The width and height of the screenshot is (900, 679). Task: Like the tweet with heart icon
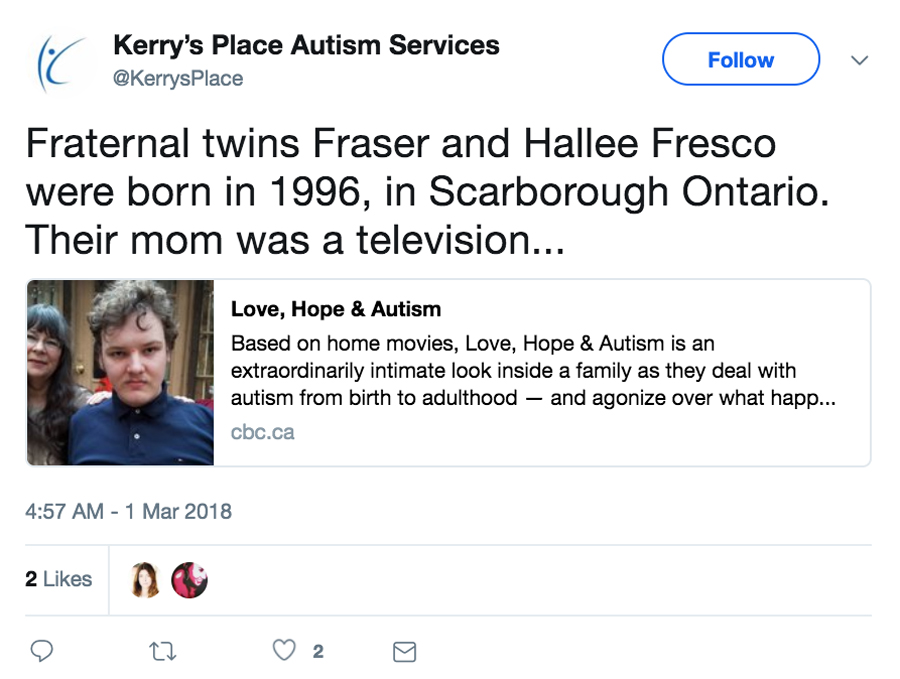click(285, 651)
